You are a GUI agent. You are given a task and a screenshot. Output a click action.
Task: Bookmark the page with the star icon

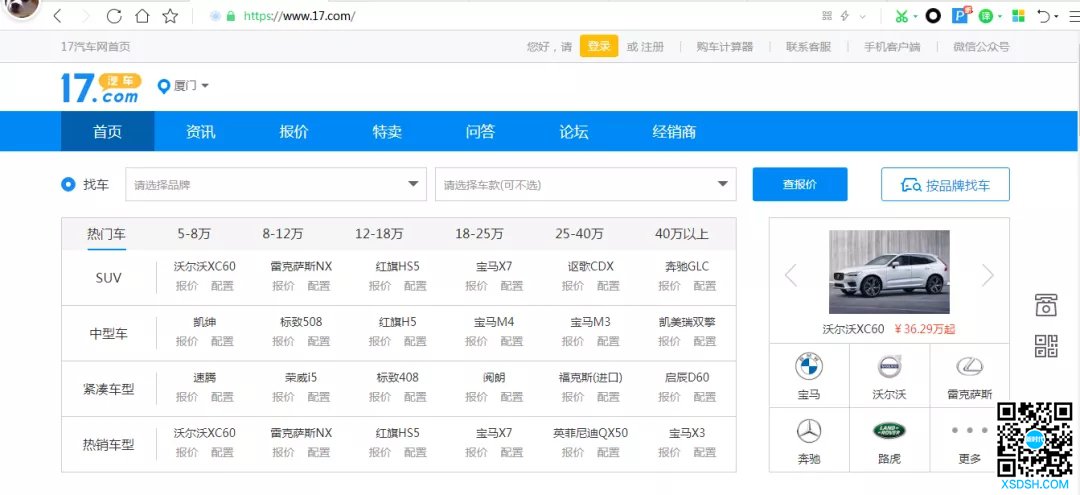[x=170, y=16]
